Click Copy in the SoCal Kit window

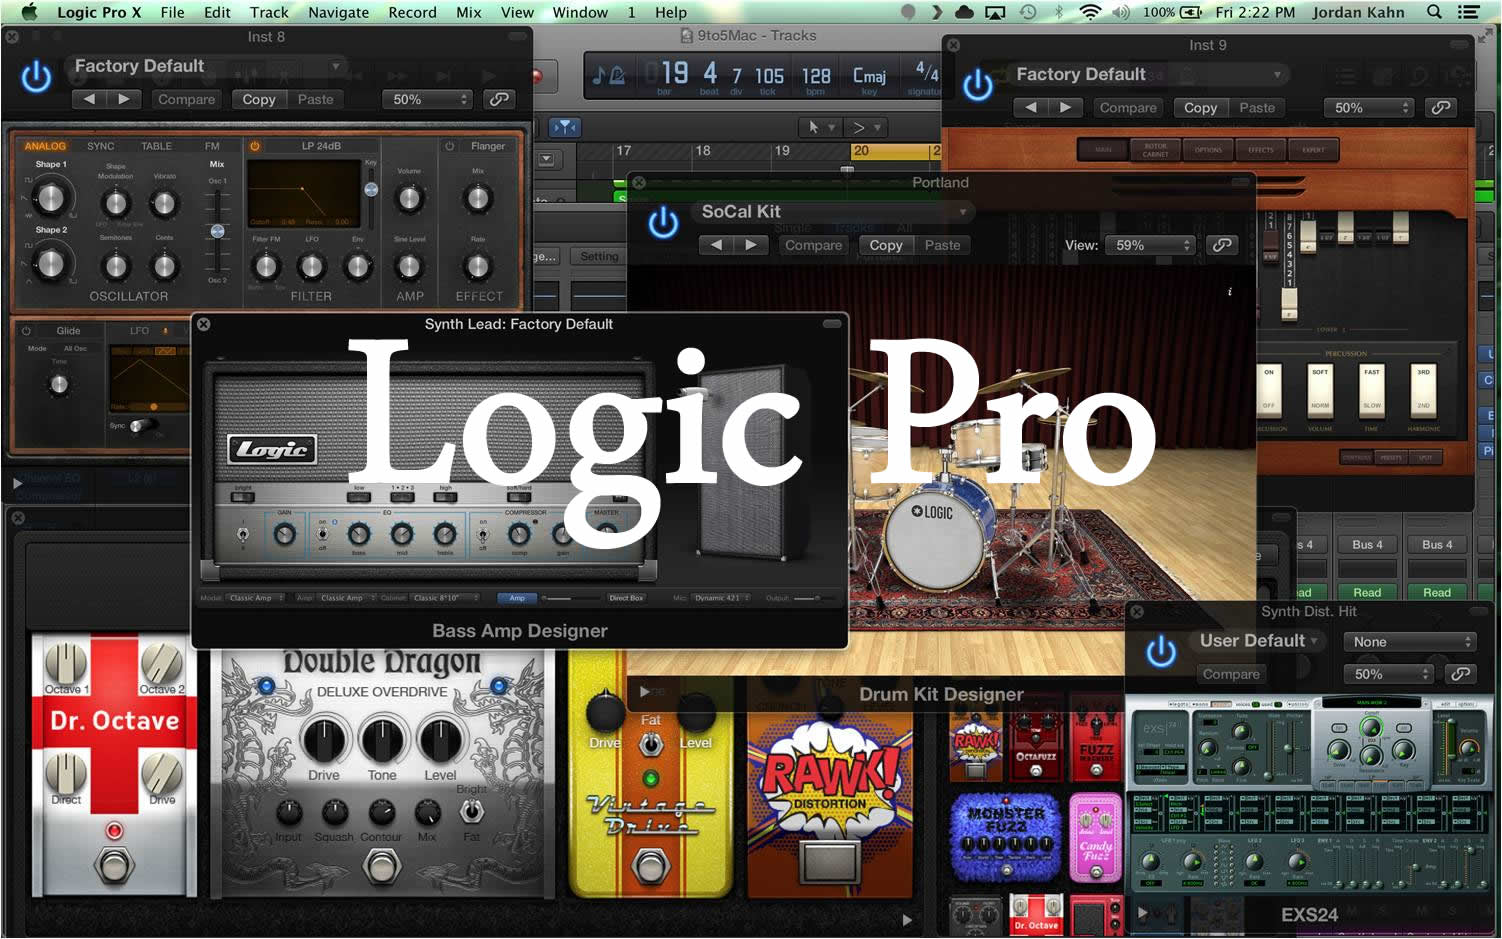[886, 245]
